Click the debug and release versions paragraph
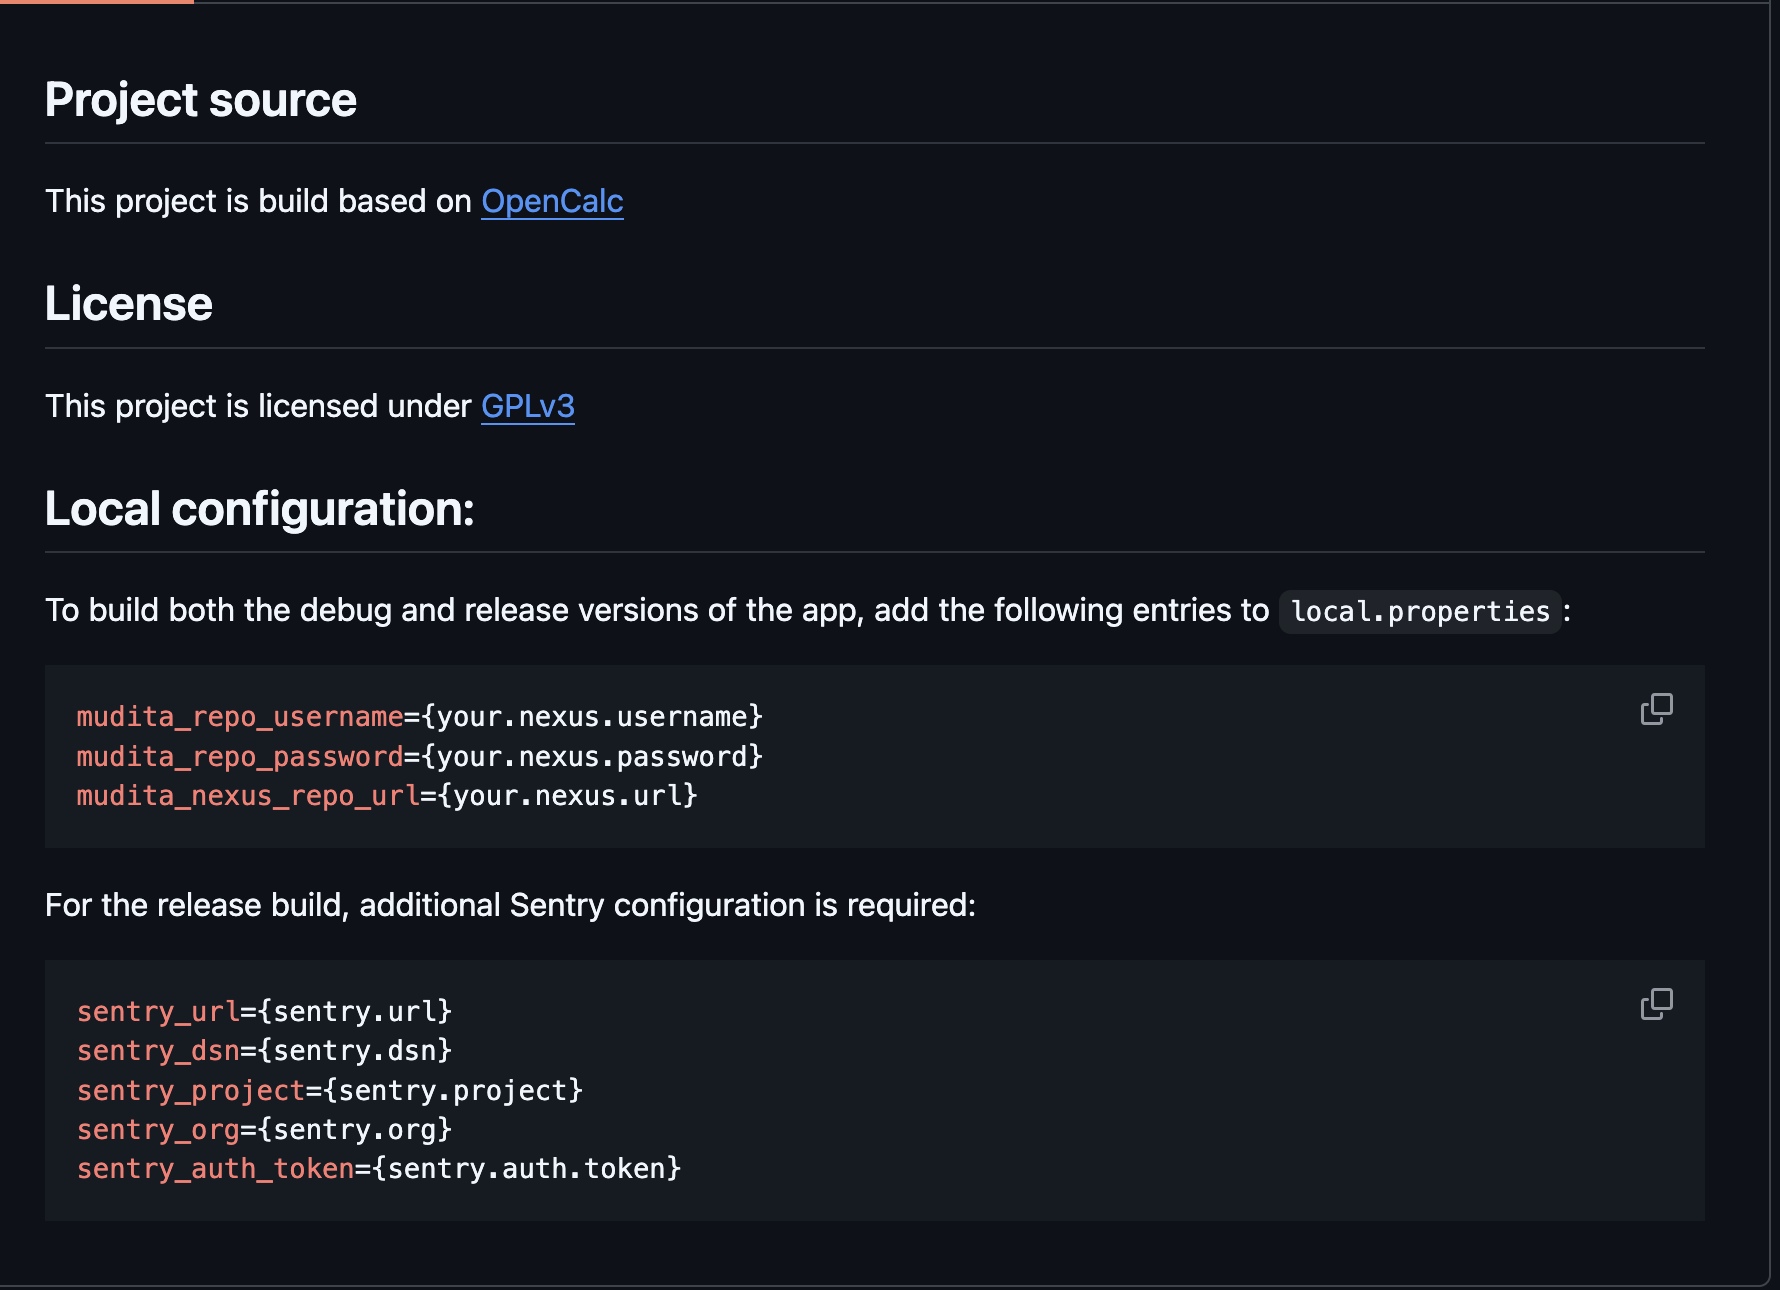The width and height of the screenshot is (1780, 1290). click(x=656, y=610)
